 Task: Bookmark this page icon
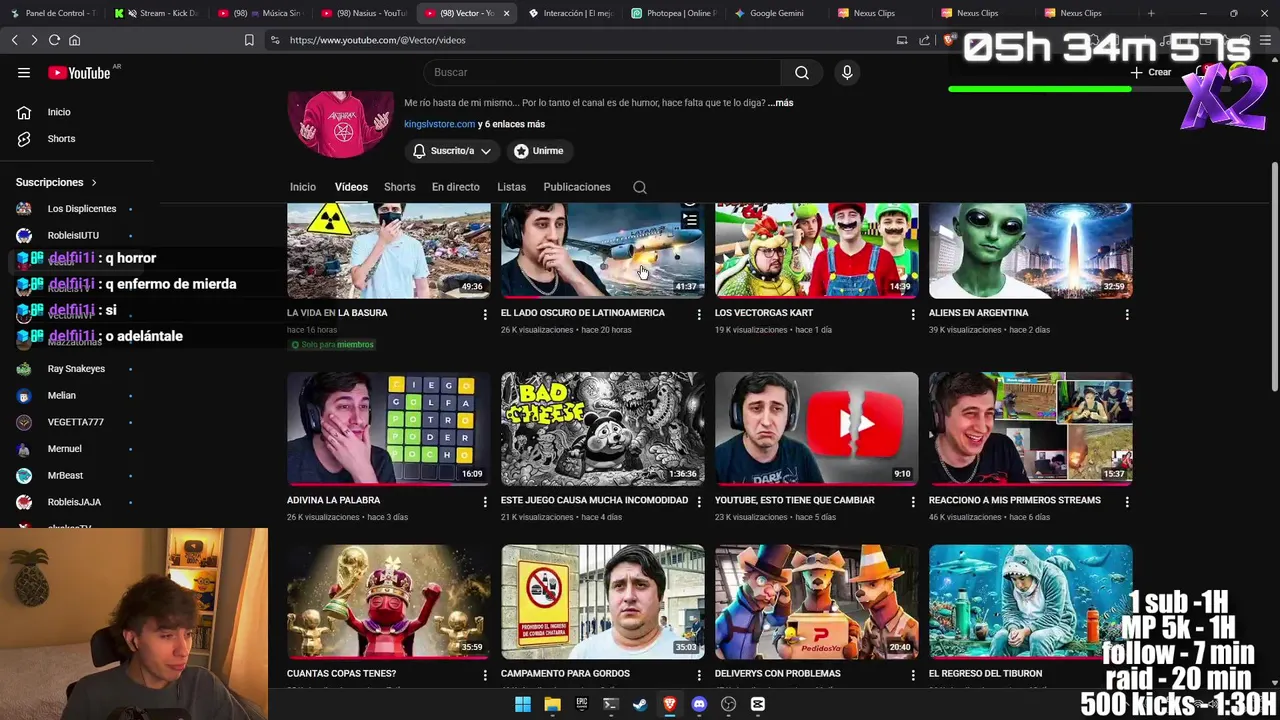coord(249,40)
